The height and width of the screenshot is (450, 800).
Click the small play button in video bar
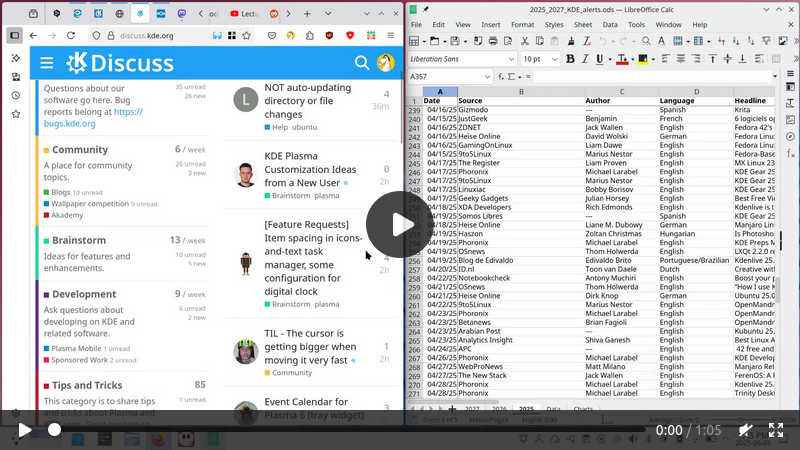(x=24, y=430)
